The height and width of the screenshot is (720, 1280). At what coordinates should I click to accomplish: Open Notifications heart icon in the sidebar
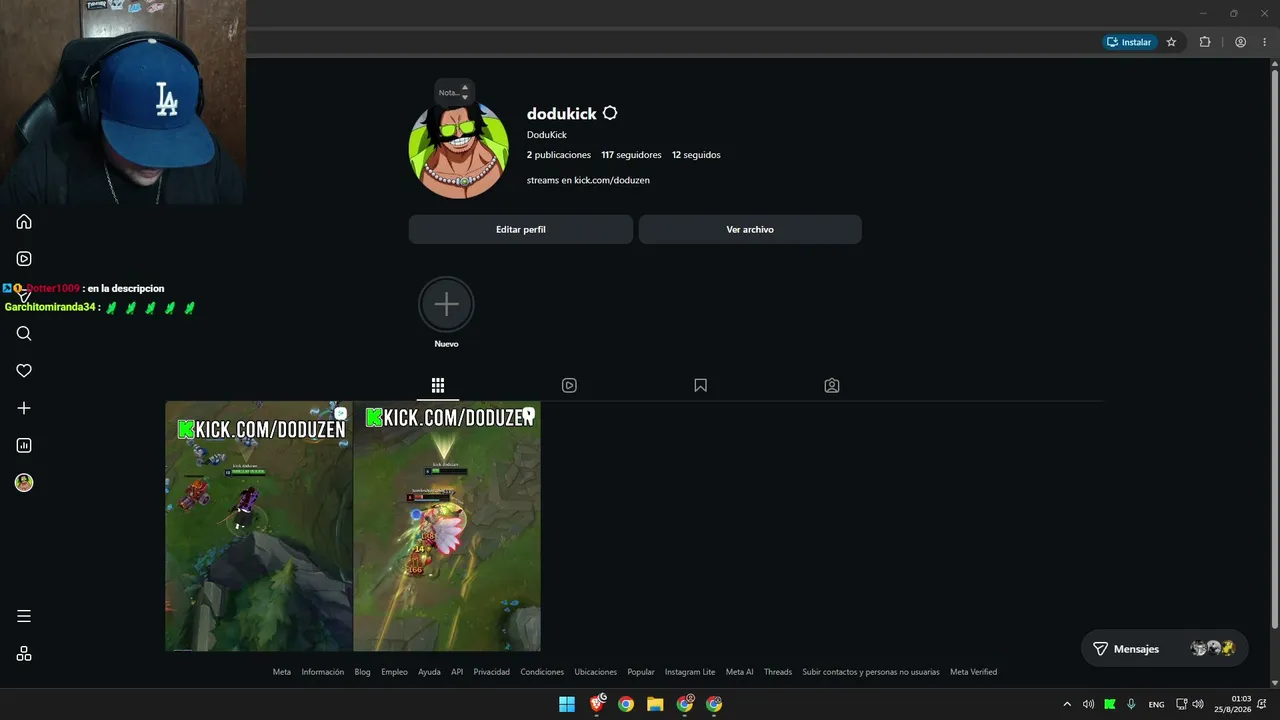[x=24, y=371]
